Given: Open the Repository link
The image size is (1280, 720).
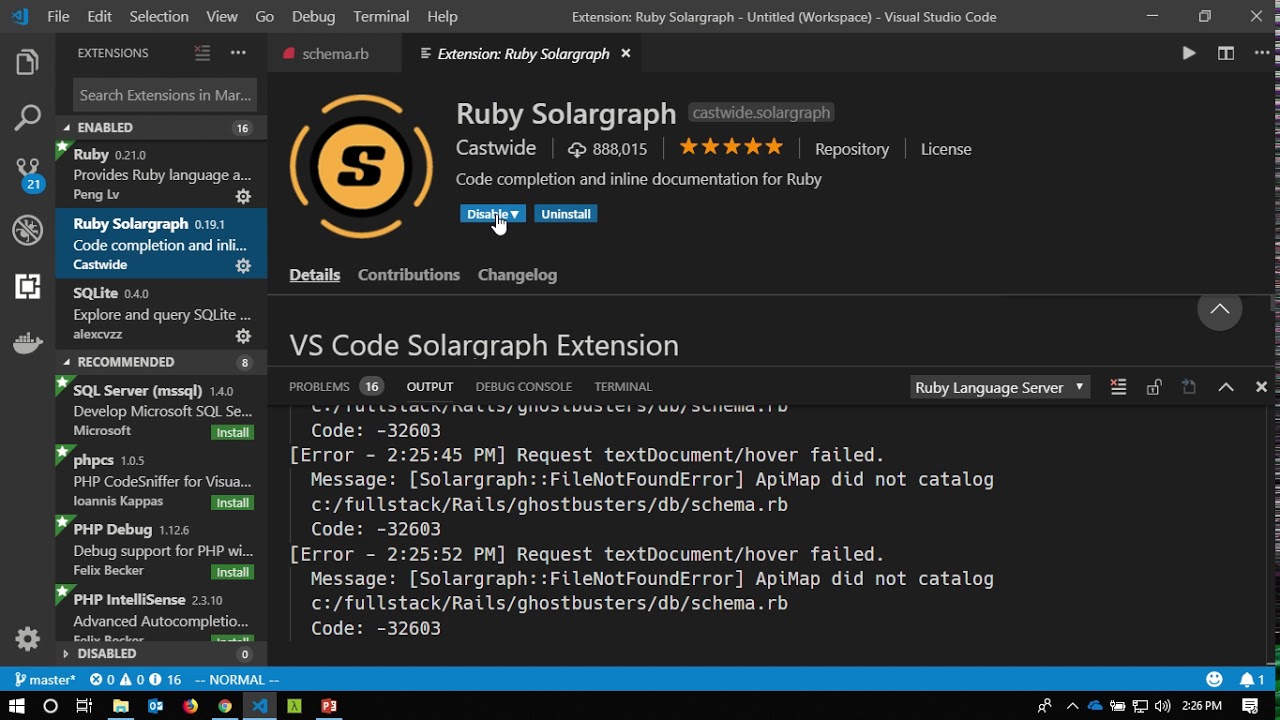Looking at the screenshot, I should pyautogui.click(x=851, y=149).
